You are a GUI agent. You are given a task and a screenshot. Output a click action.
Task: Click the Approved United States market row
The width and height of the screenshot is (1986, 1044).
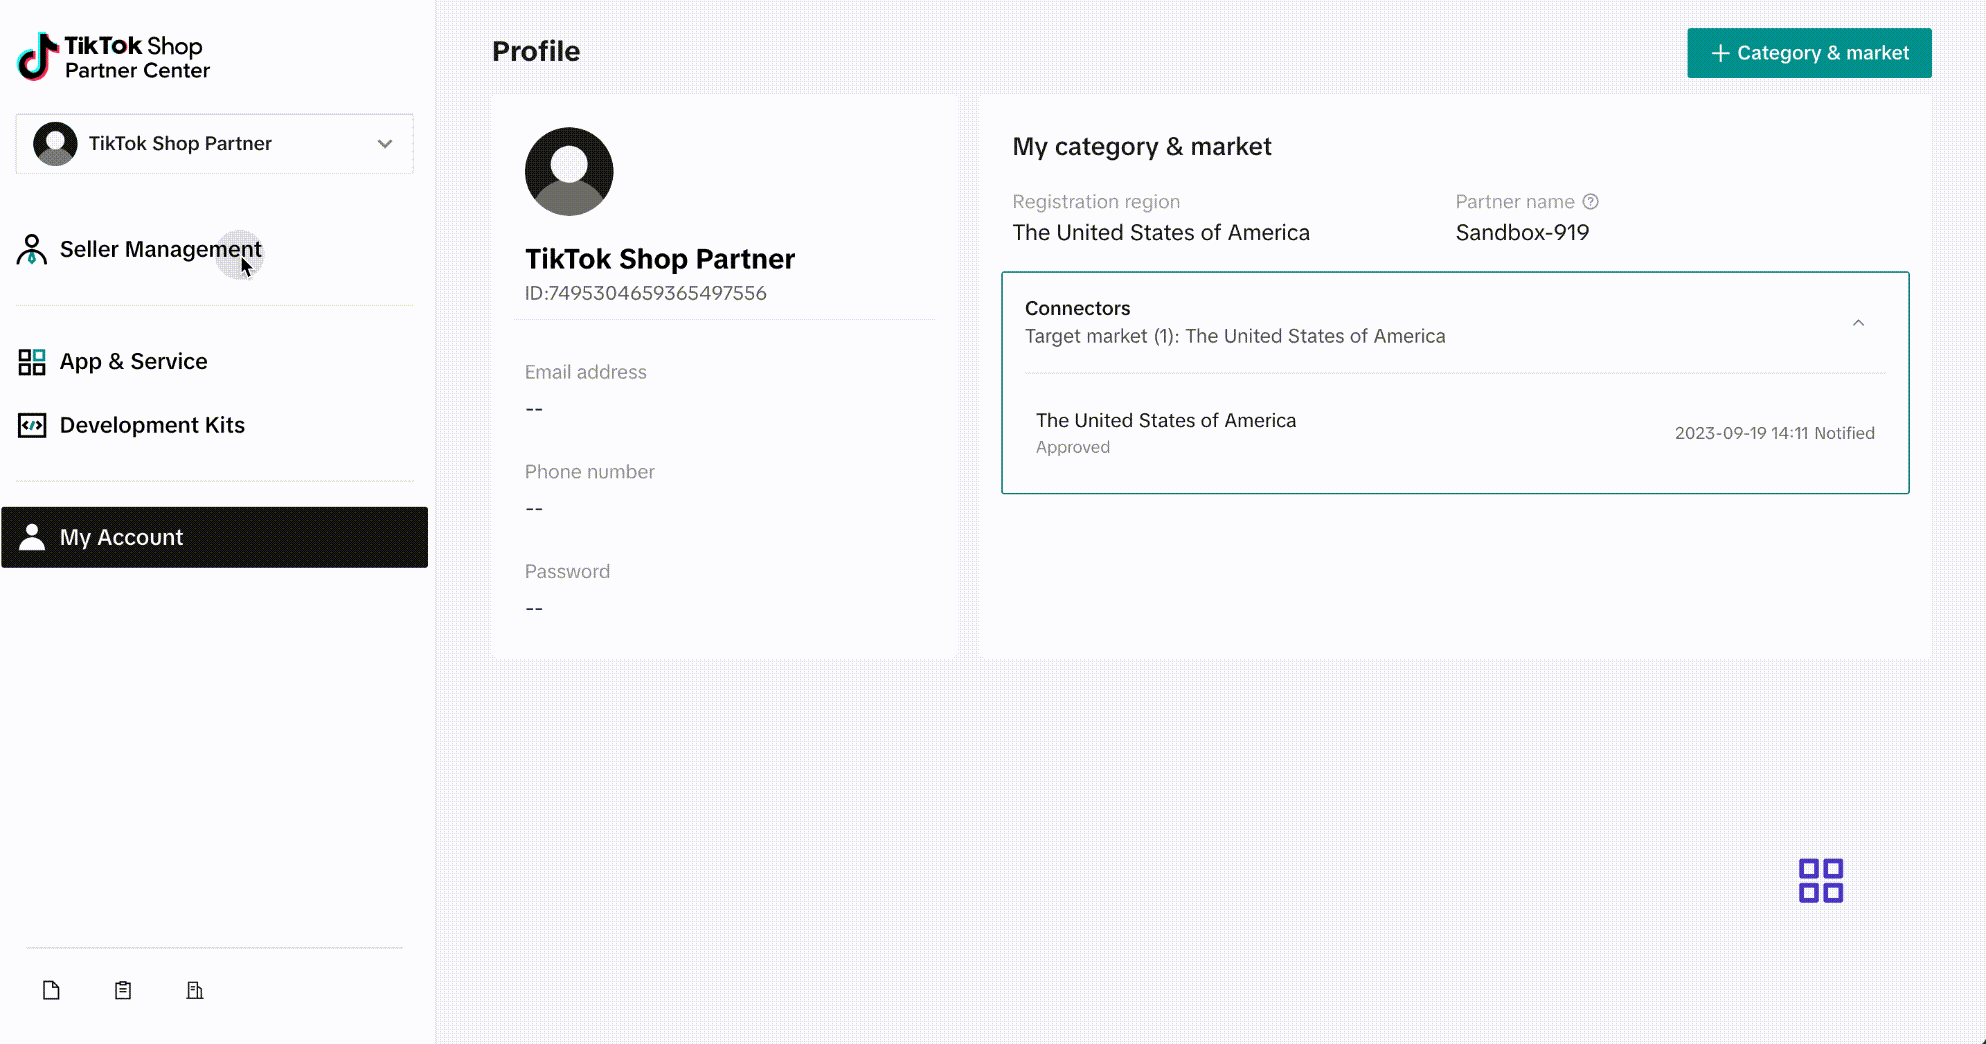pos(1455,433)
